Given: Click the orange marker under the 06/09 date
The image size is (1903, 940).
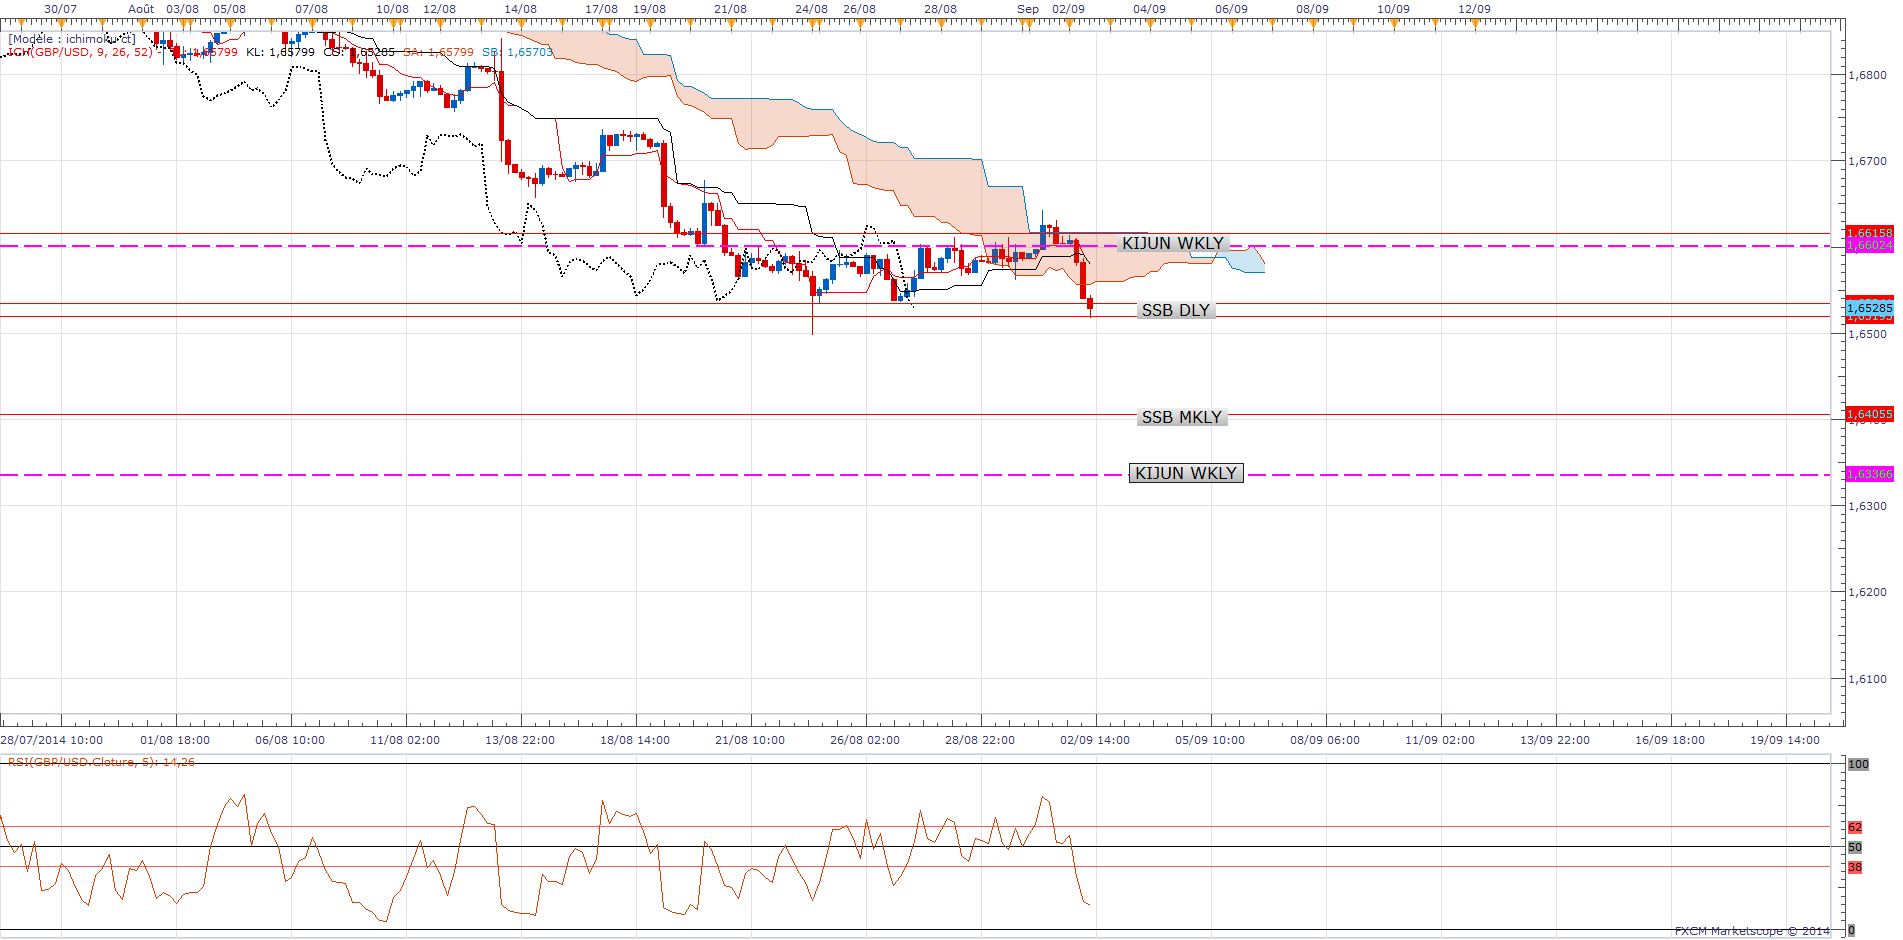Looking at the screenshot, I should point(1231,23).
